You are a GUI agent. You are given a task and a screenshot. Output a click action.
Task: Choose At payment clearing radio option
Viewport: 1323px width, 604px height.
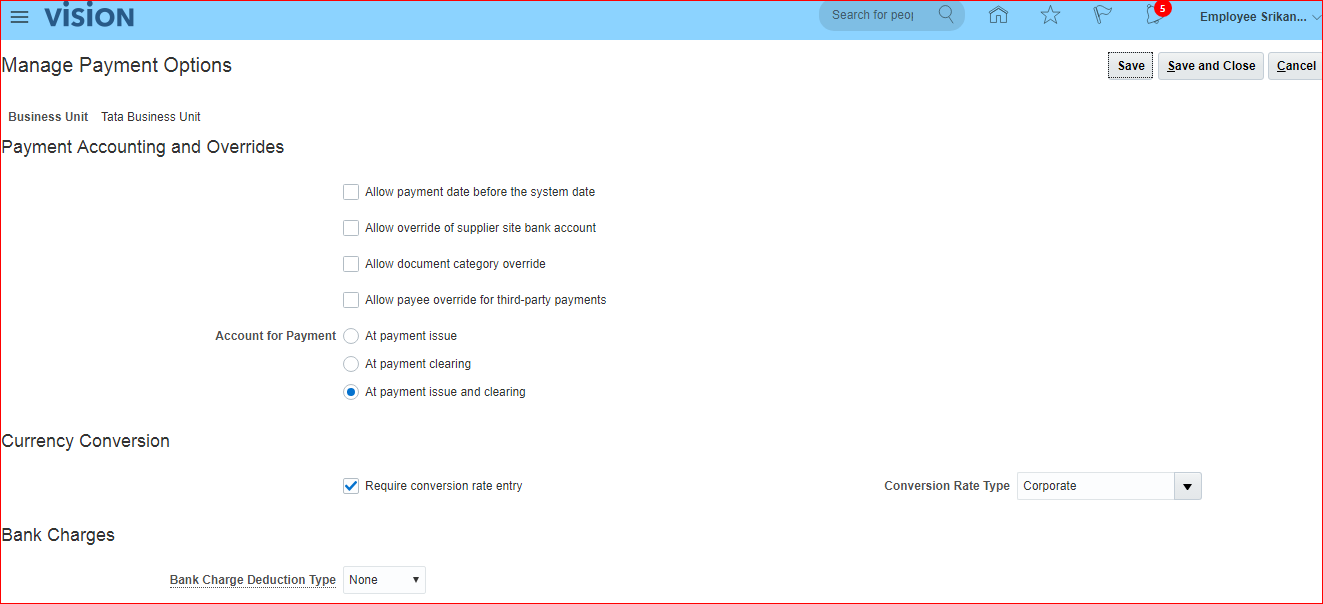[351, 364]
